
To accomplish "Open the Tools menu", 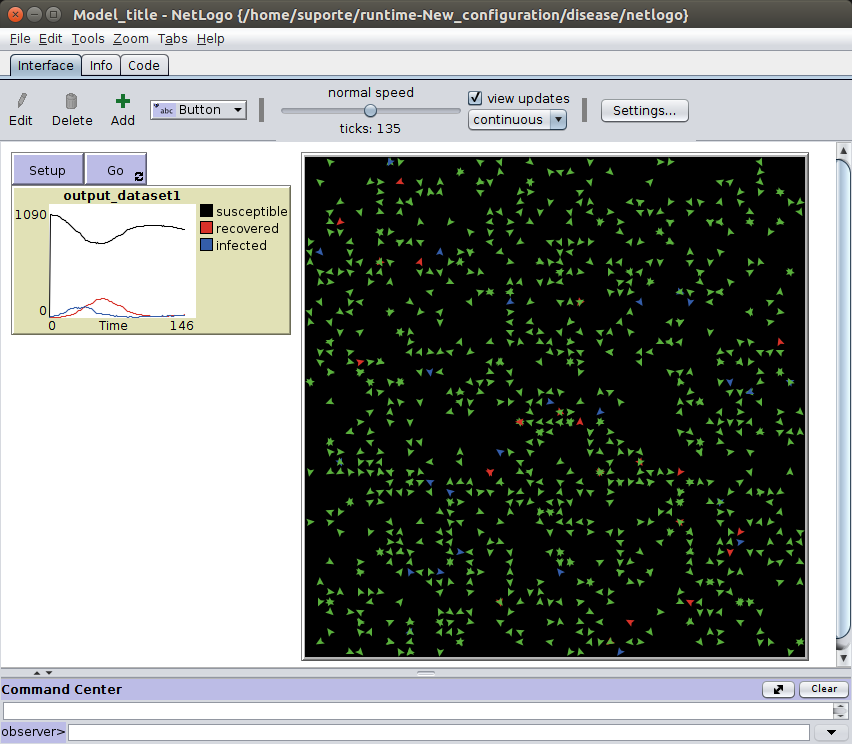I will [88, 38].
